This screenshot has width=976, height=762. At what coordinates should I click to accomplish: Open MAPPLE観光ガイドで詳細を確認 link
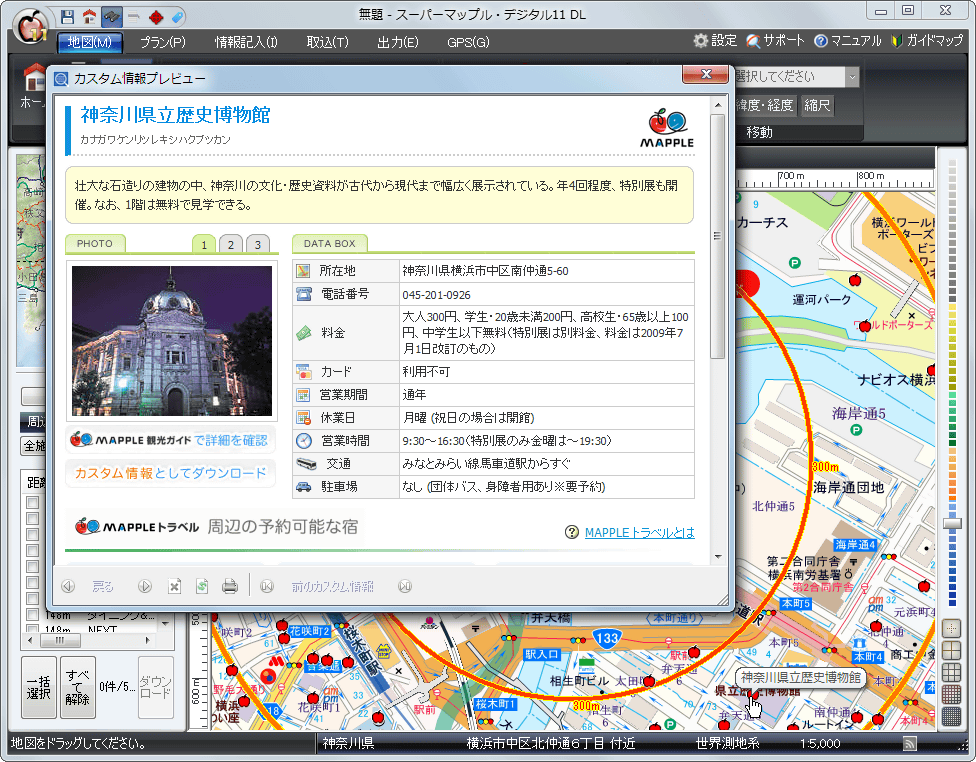[x=170, y=440]
